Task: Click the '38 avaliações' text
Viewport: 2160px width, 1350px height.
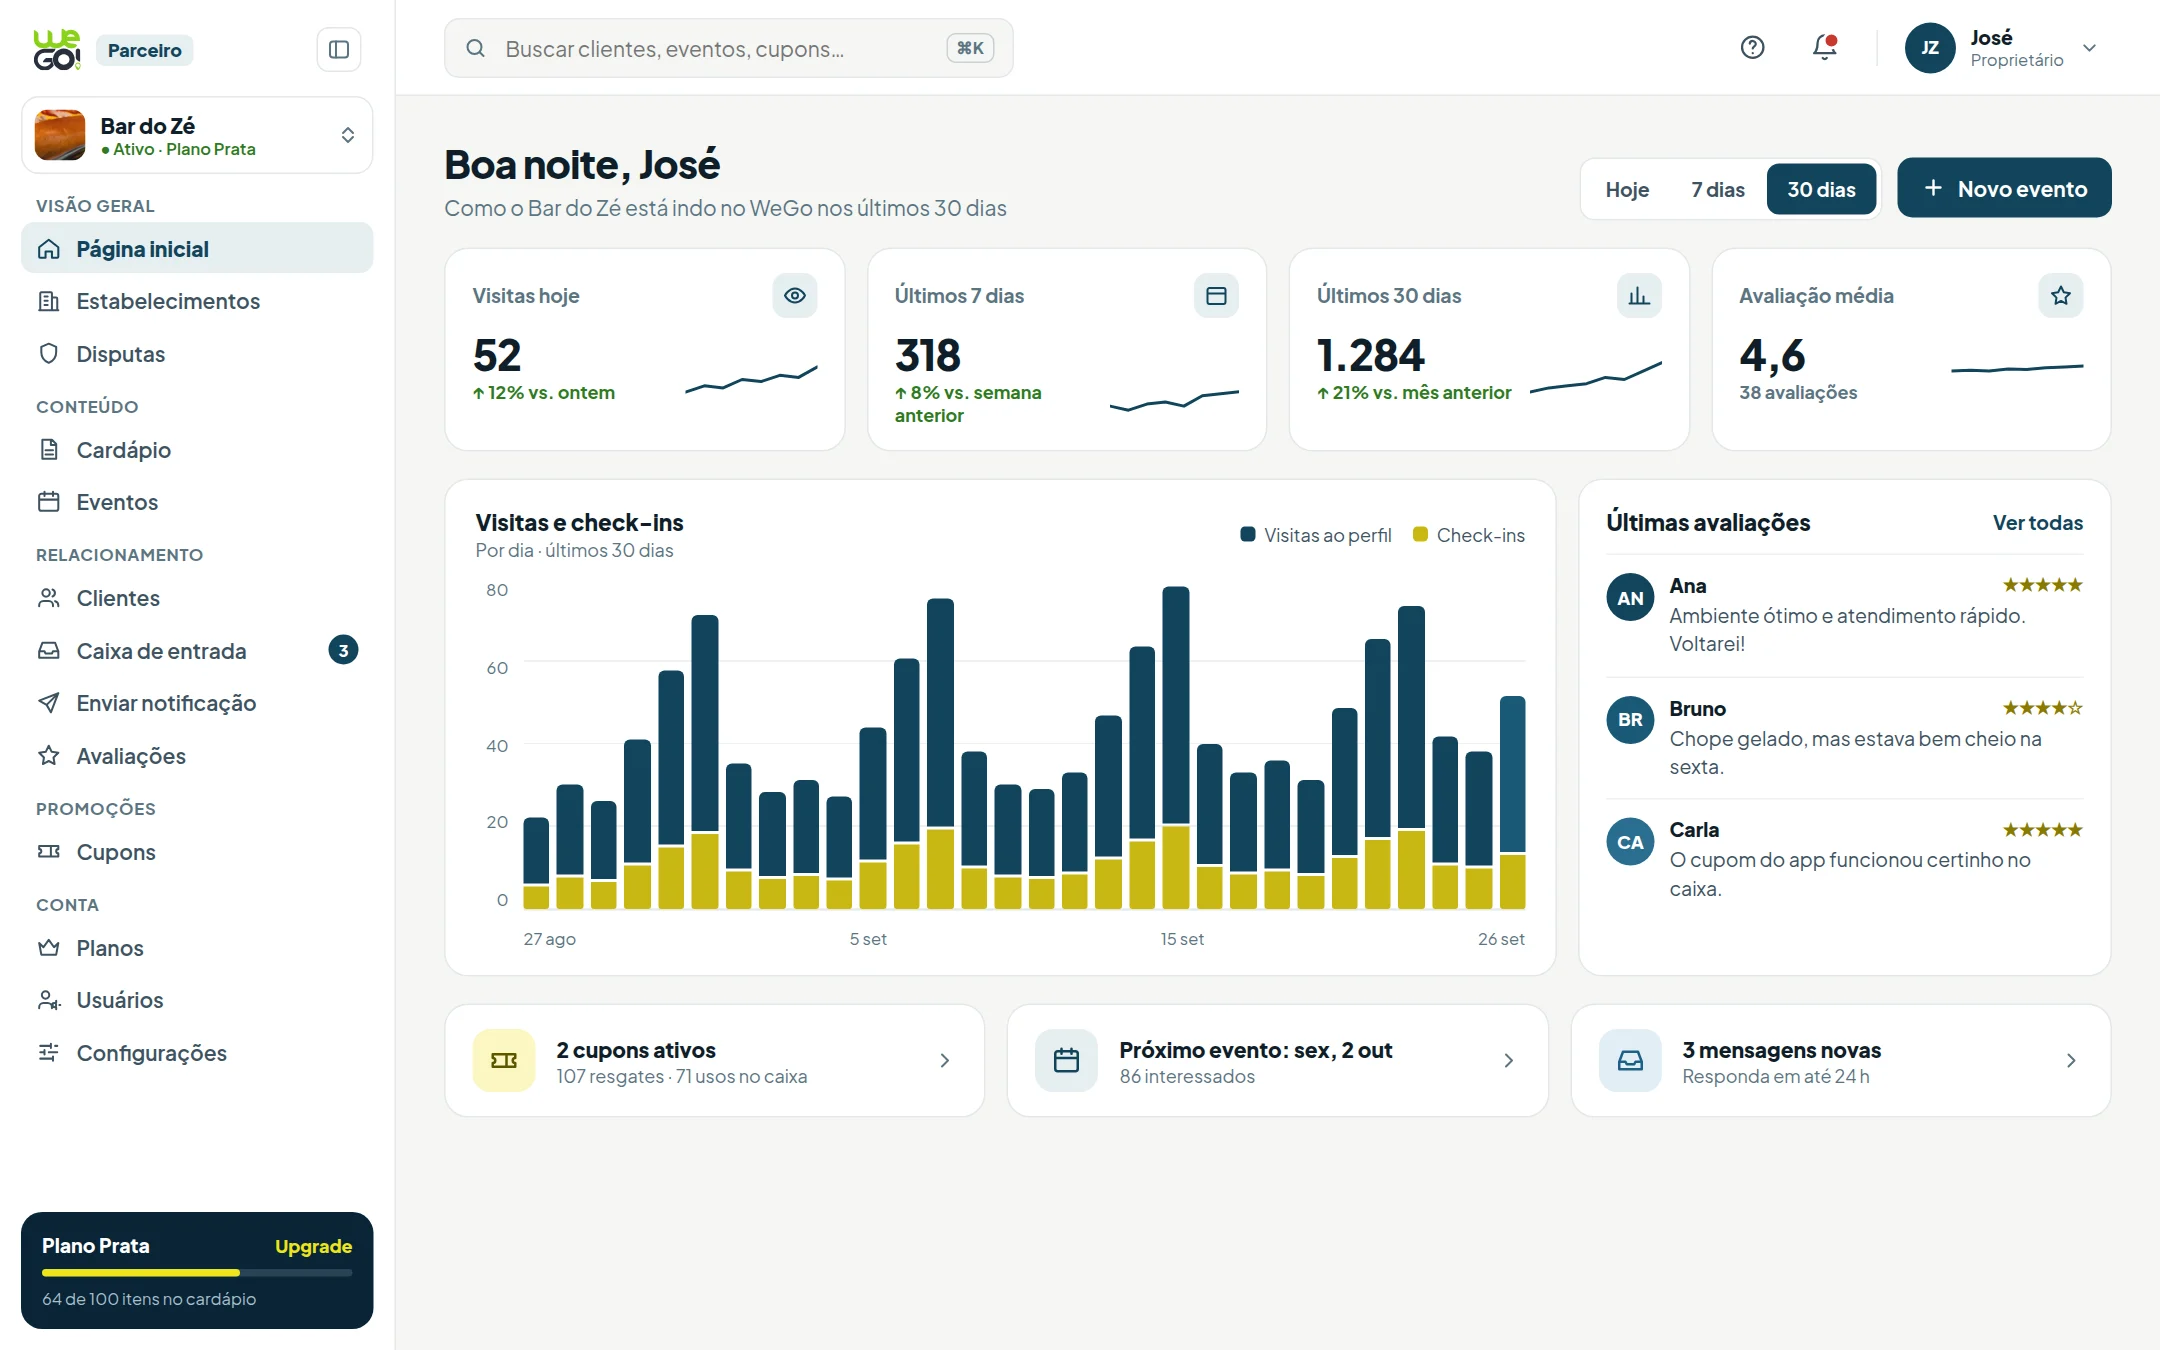Action: pyautogui.click(x=1798, y=393)
